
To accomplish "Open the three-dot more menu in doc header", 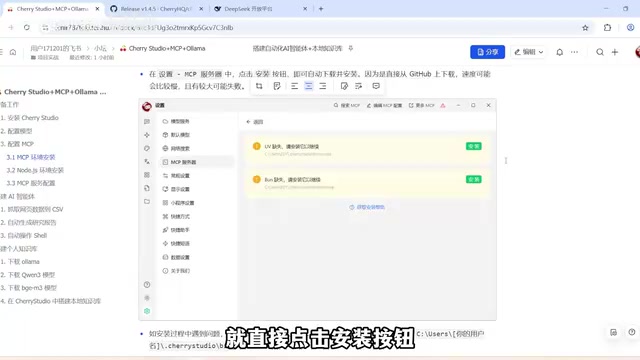I will [x=574, y=52].
